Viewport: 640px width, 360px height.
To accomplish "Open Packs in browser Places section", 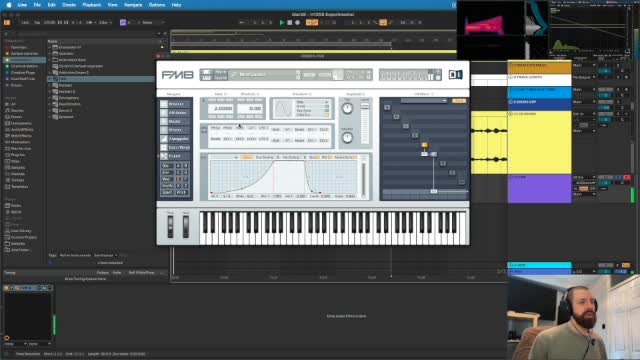I will (16, 206).
